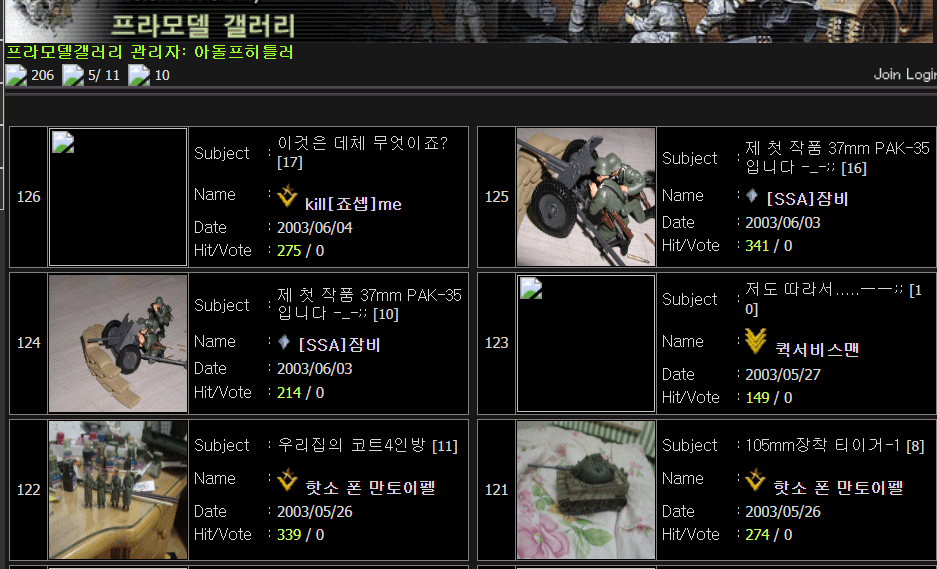
Task: Open post 125 subject 제 첫 작품 37mm PAK-35
Action: [x=838, y=157]
